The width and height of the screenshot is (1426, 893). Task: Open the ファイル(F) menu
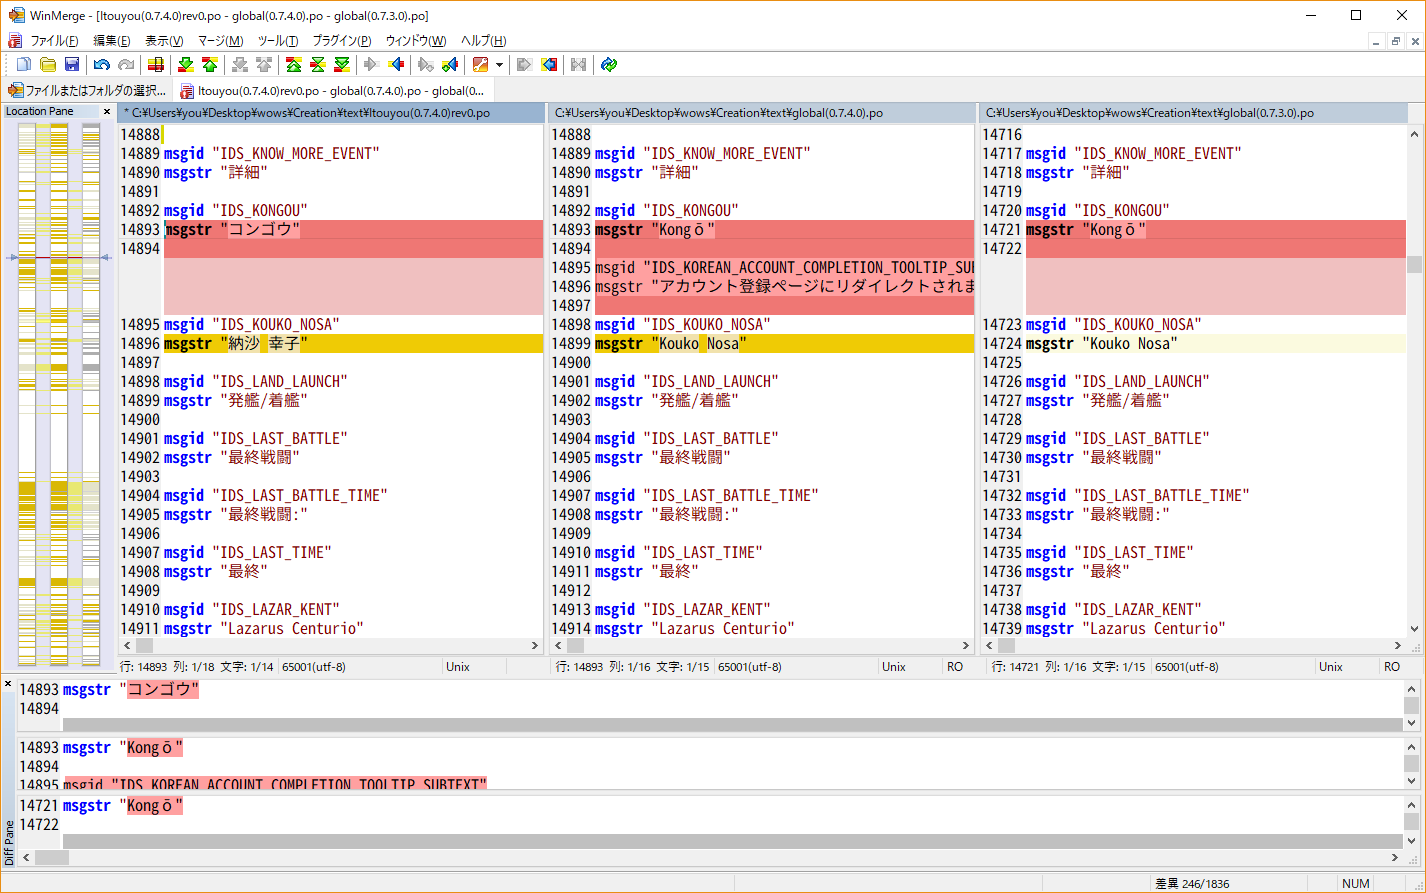tap(54, 41)
